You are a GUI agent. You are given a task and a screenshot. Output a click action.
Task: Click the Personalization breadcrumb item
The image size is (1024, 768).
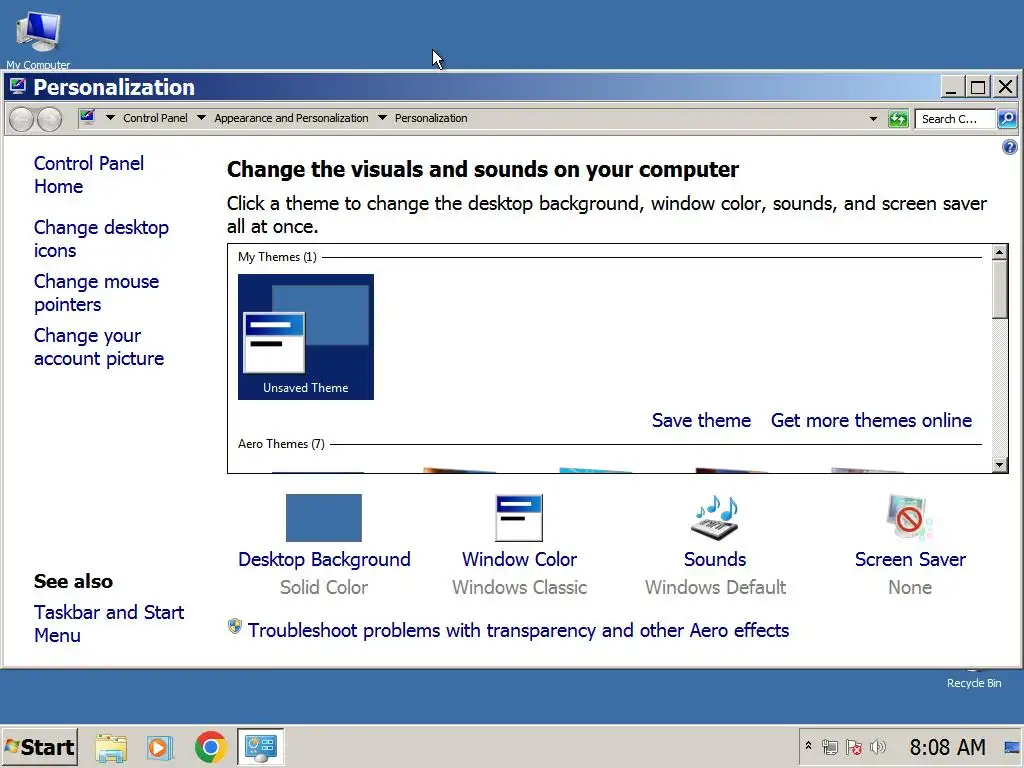[x=431, y=118]
